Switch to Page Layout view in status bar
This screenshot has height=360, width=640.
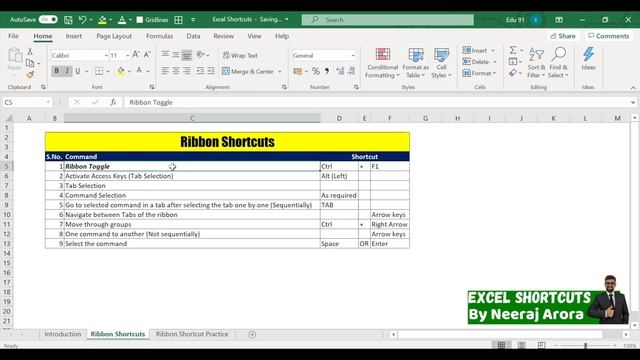coord(521,345)
